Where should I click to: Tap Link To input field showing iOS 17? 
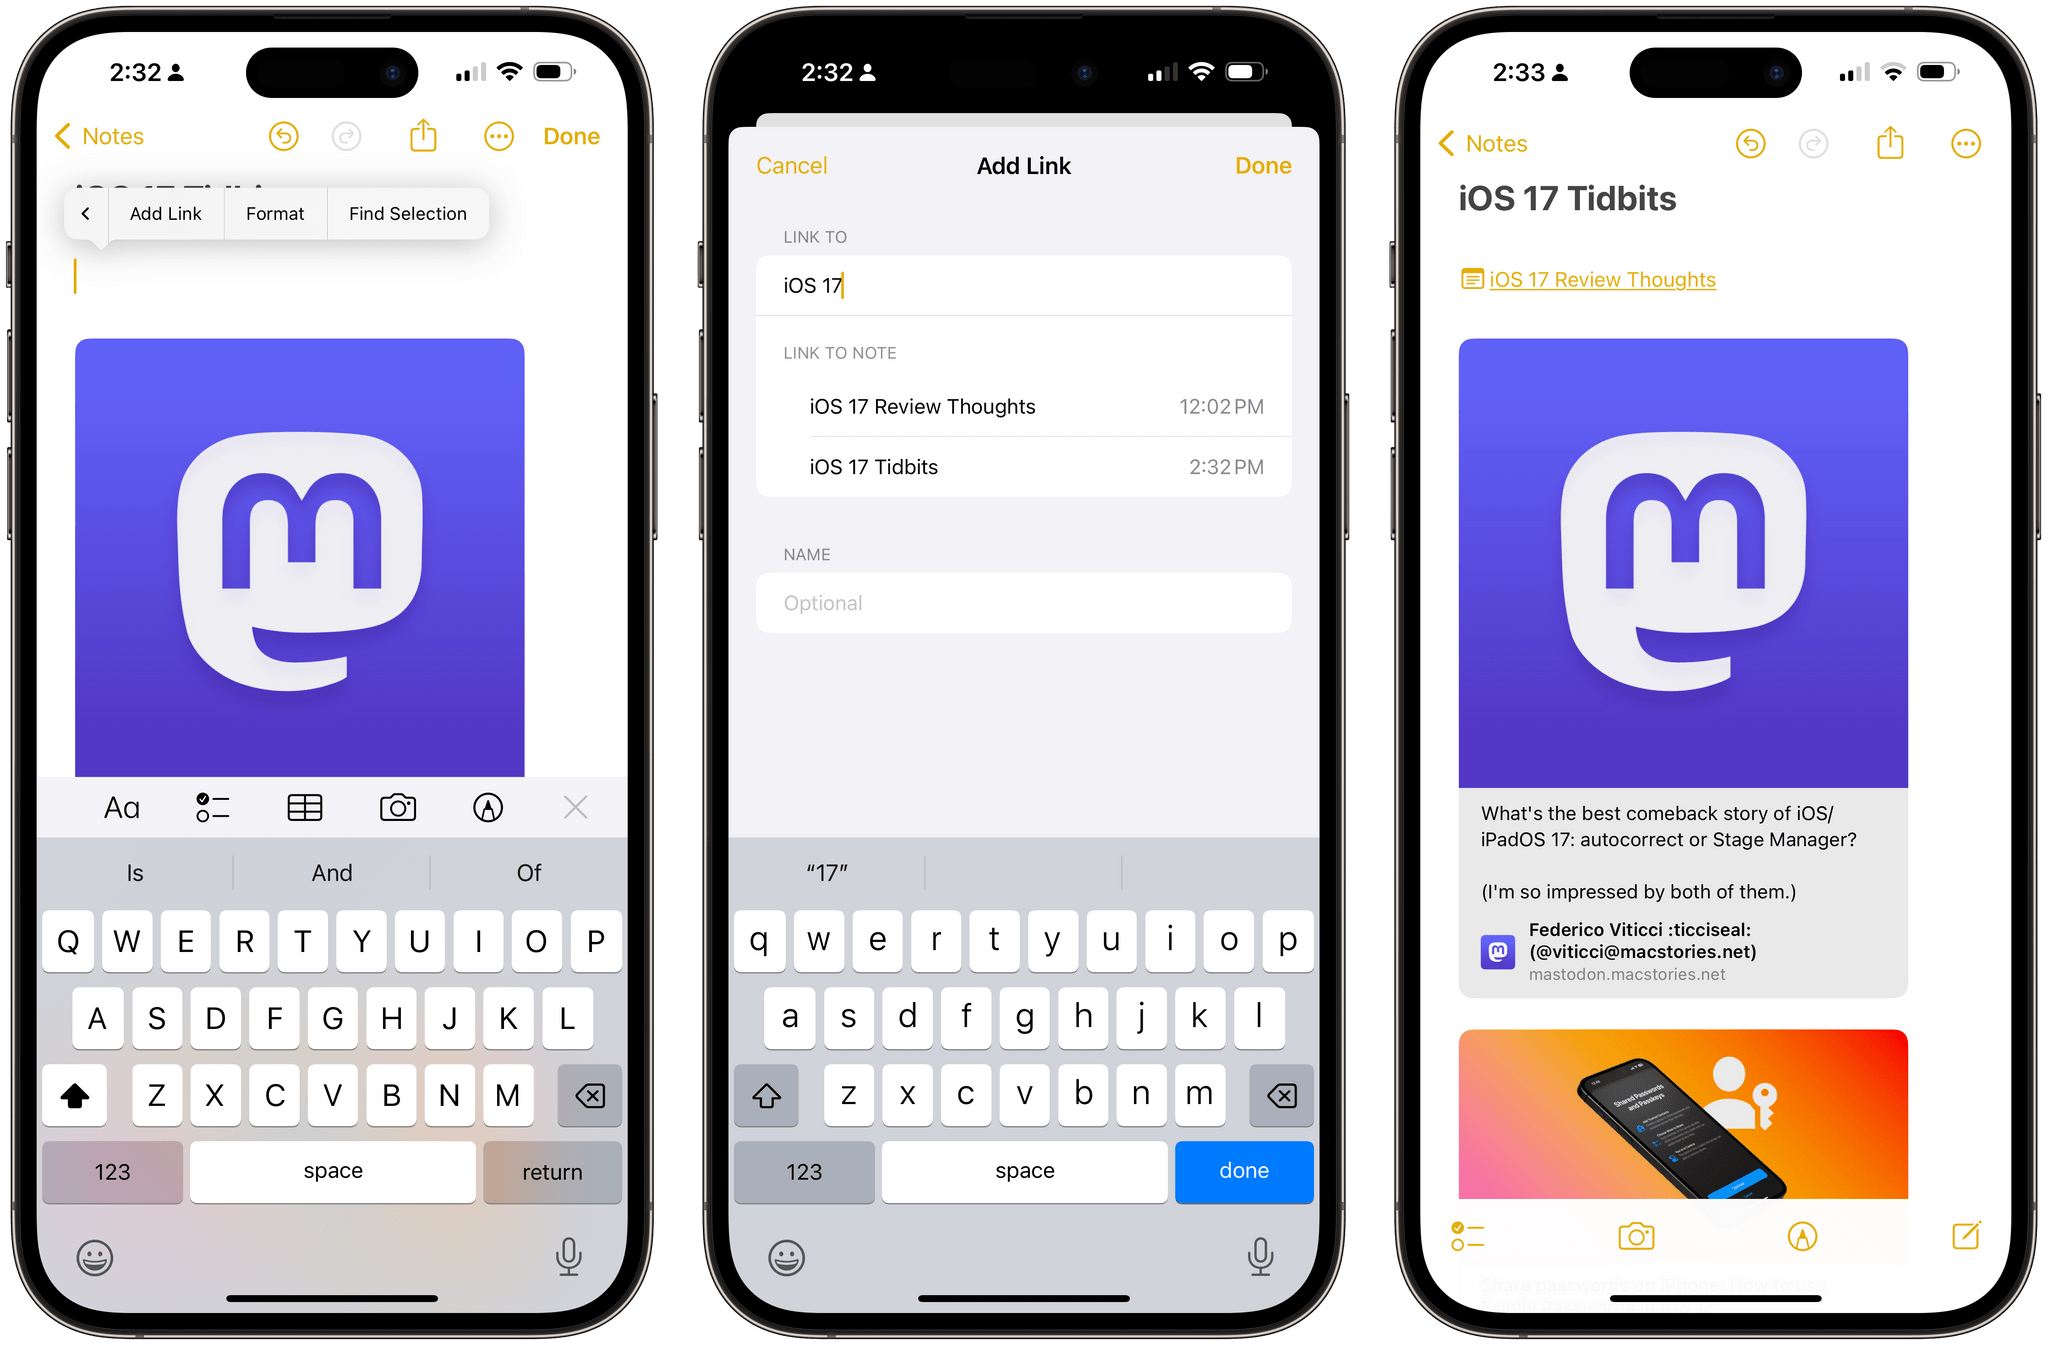[x=1023, y=285]
